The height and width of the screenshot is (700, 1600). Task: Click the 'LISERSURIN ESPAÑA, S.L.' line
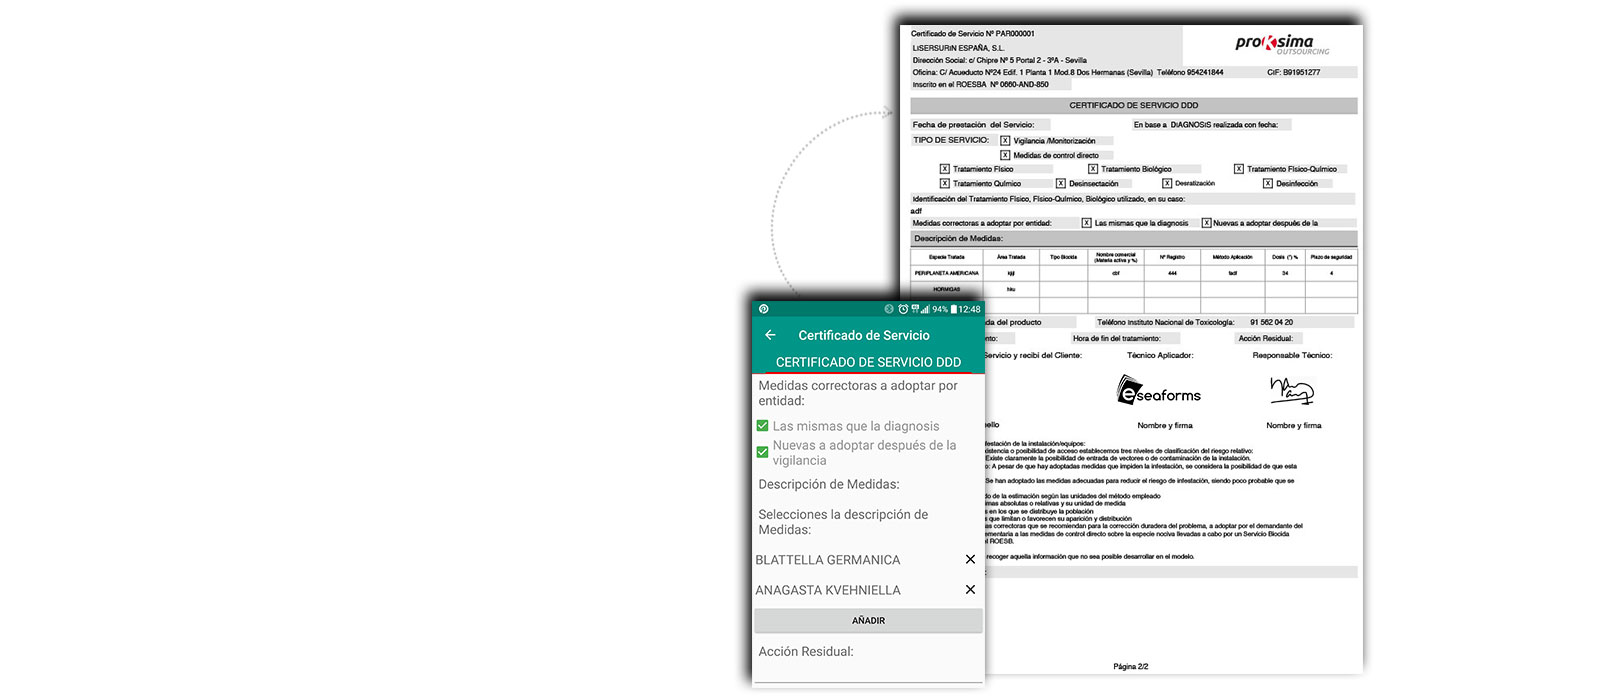pos(958,47)
